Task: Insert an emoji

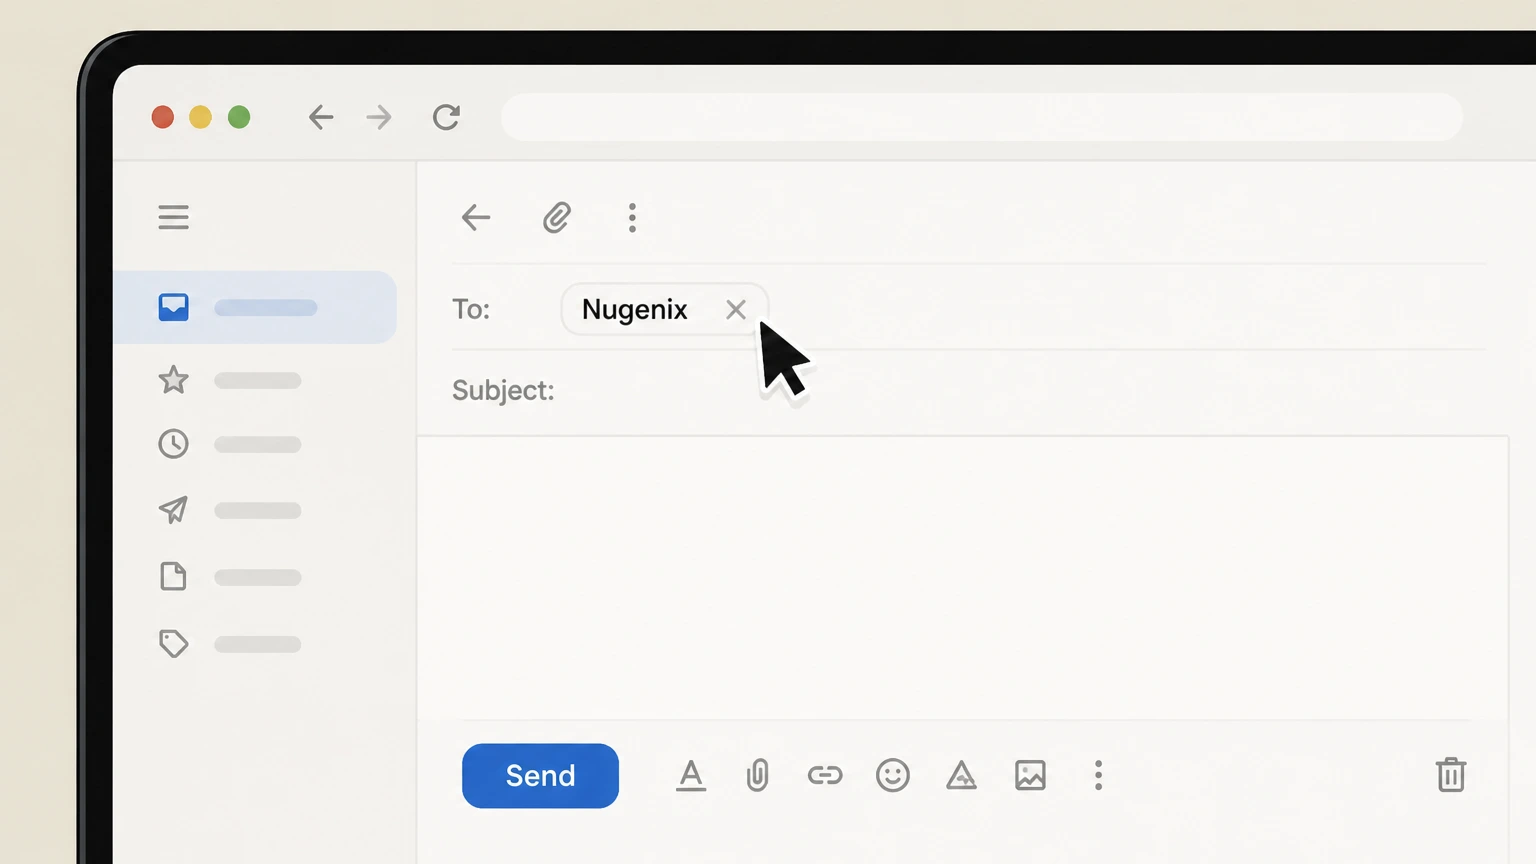Action: tap(893, 776)
